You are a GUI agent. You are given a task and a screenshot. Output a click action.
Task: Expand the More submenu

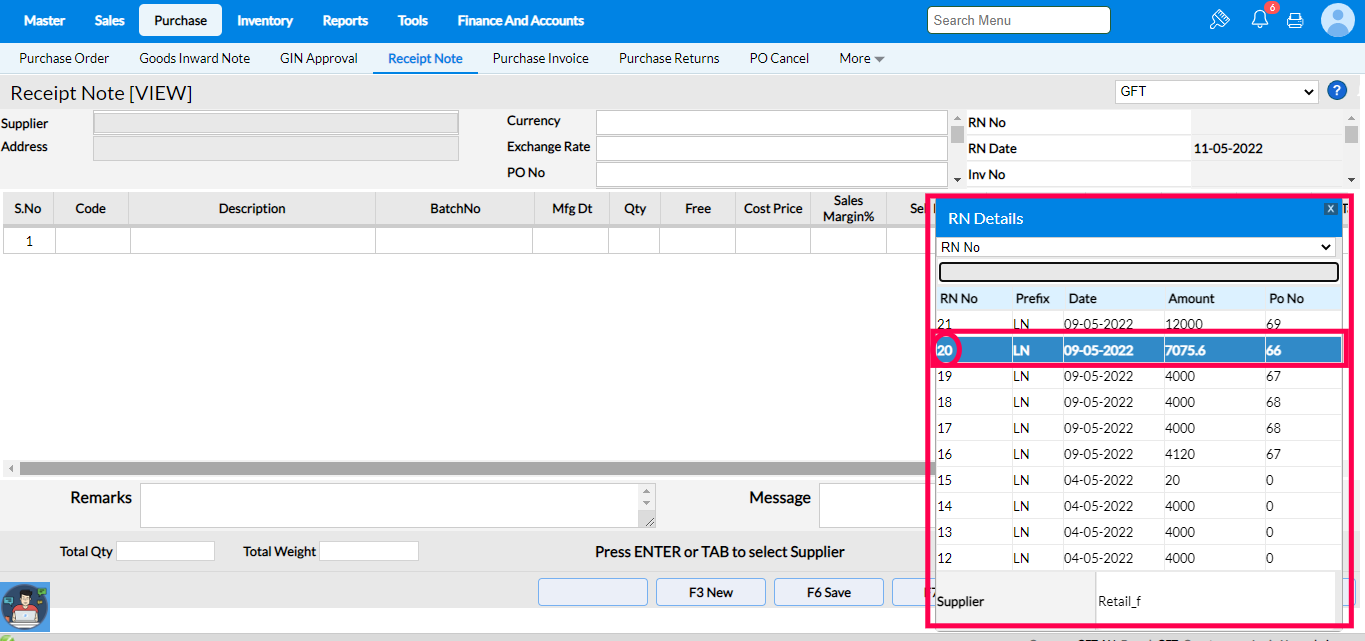(x=861, y=59)
